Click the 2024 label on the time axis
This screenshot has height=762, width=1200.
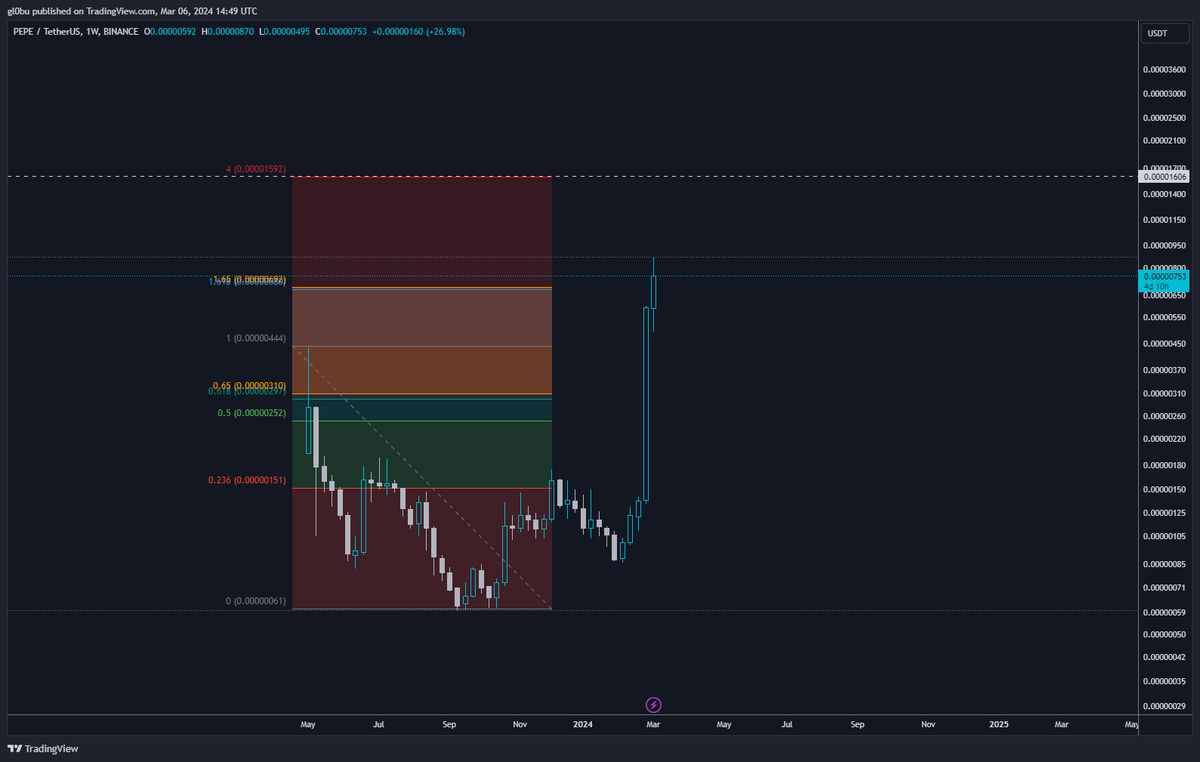point(582,723)
